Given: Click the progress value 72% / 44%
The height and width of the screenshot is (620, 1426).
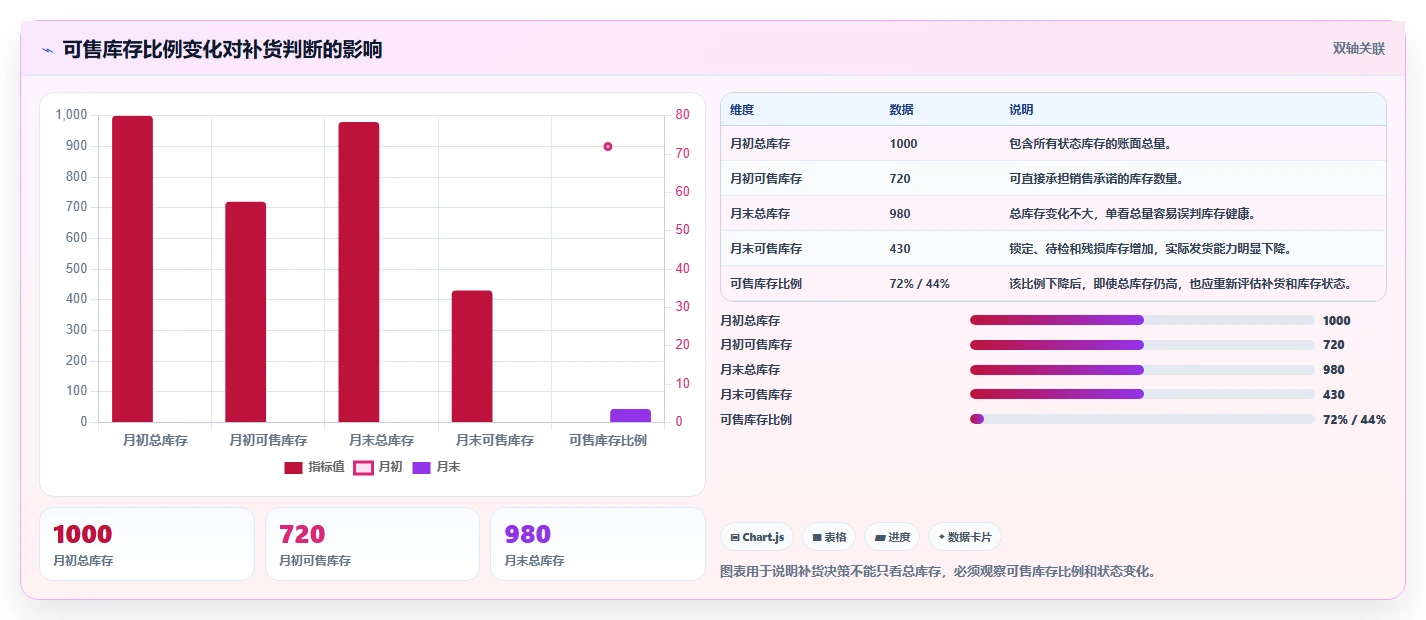Looking at the screenshot, I should tap(1354, 420).
